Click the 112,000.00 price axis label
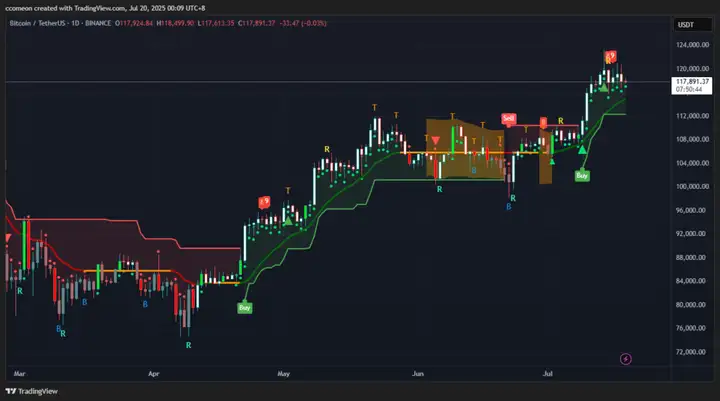Screen dimensions: 720x401 [x=692, y=116]
